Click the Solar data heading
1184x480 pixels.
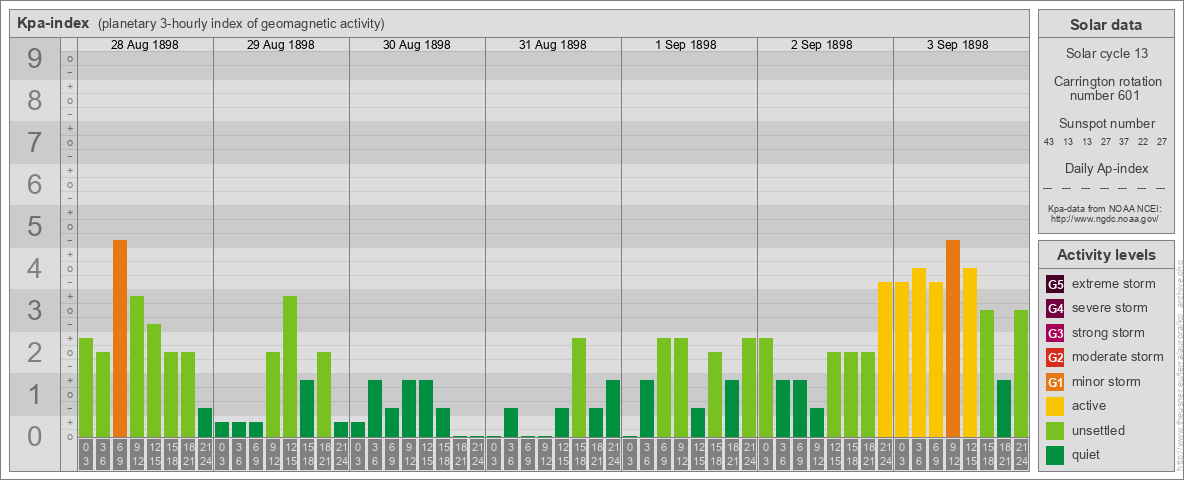point(1106,25)
